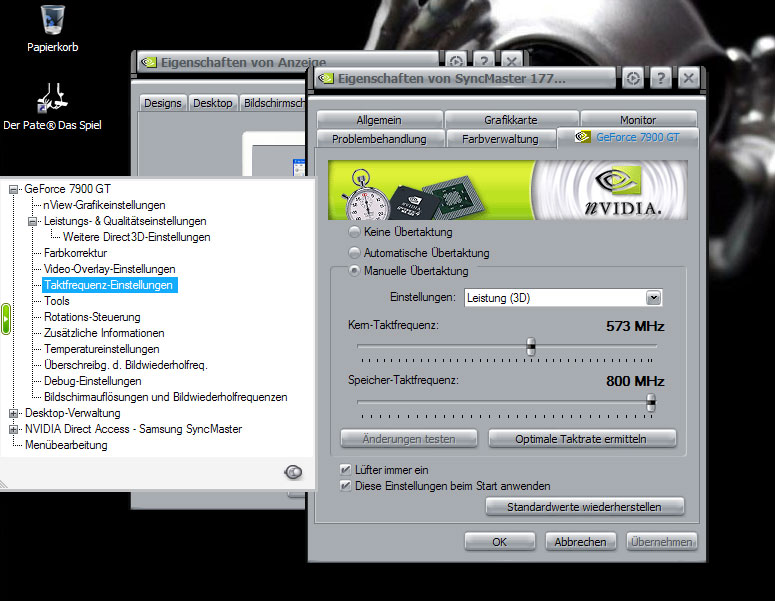
Task: Select Desktop-Verwaltung tree label
Action: coord(73,413)
